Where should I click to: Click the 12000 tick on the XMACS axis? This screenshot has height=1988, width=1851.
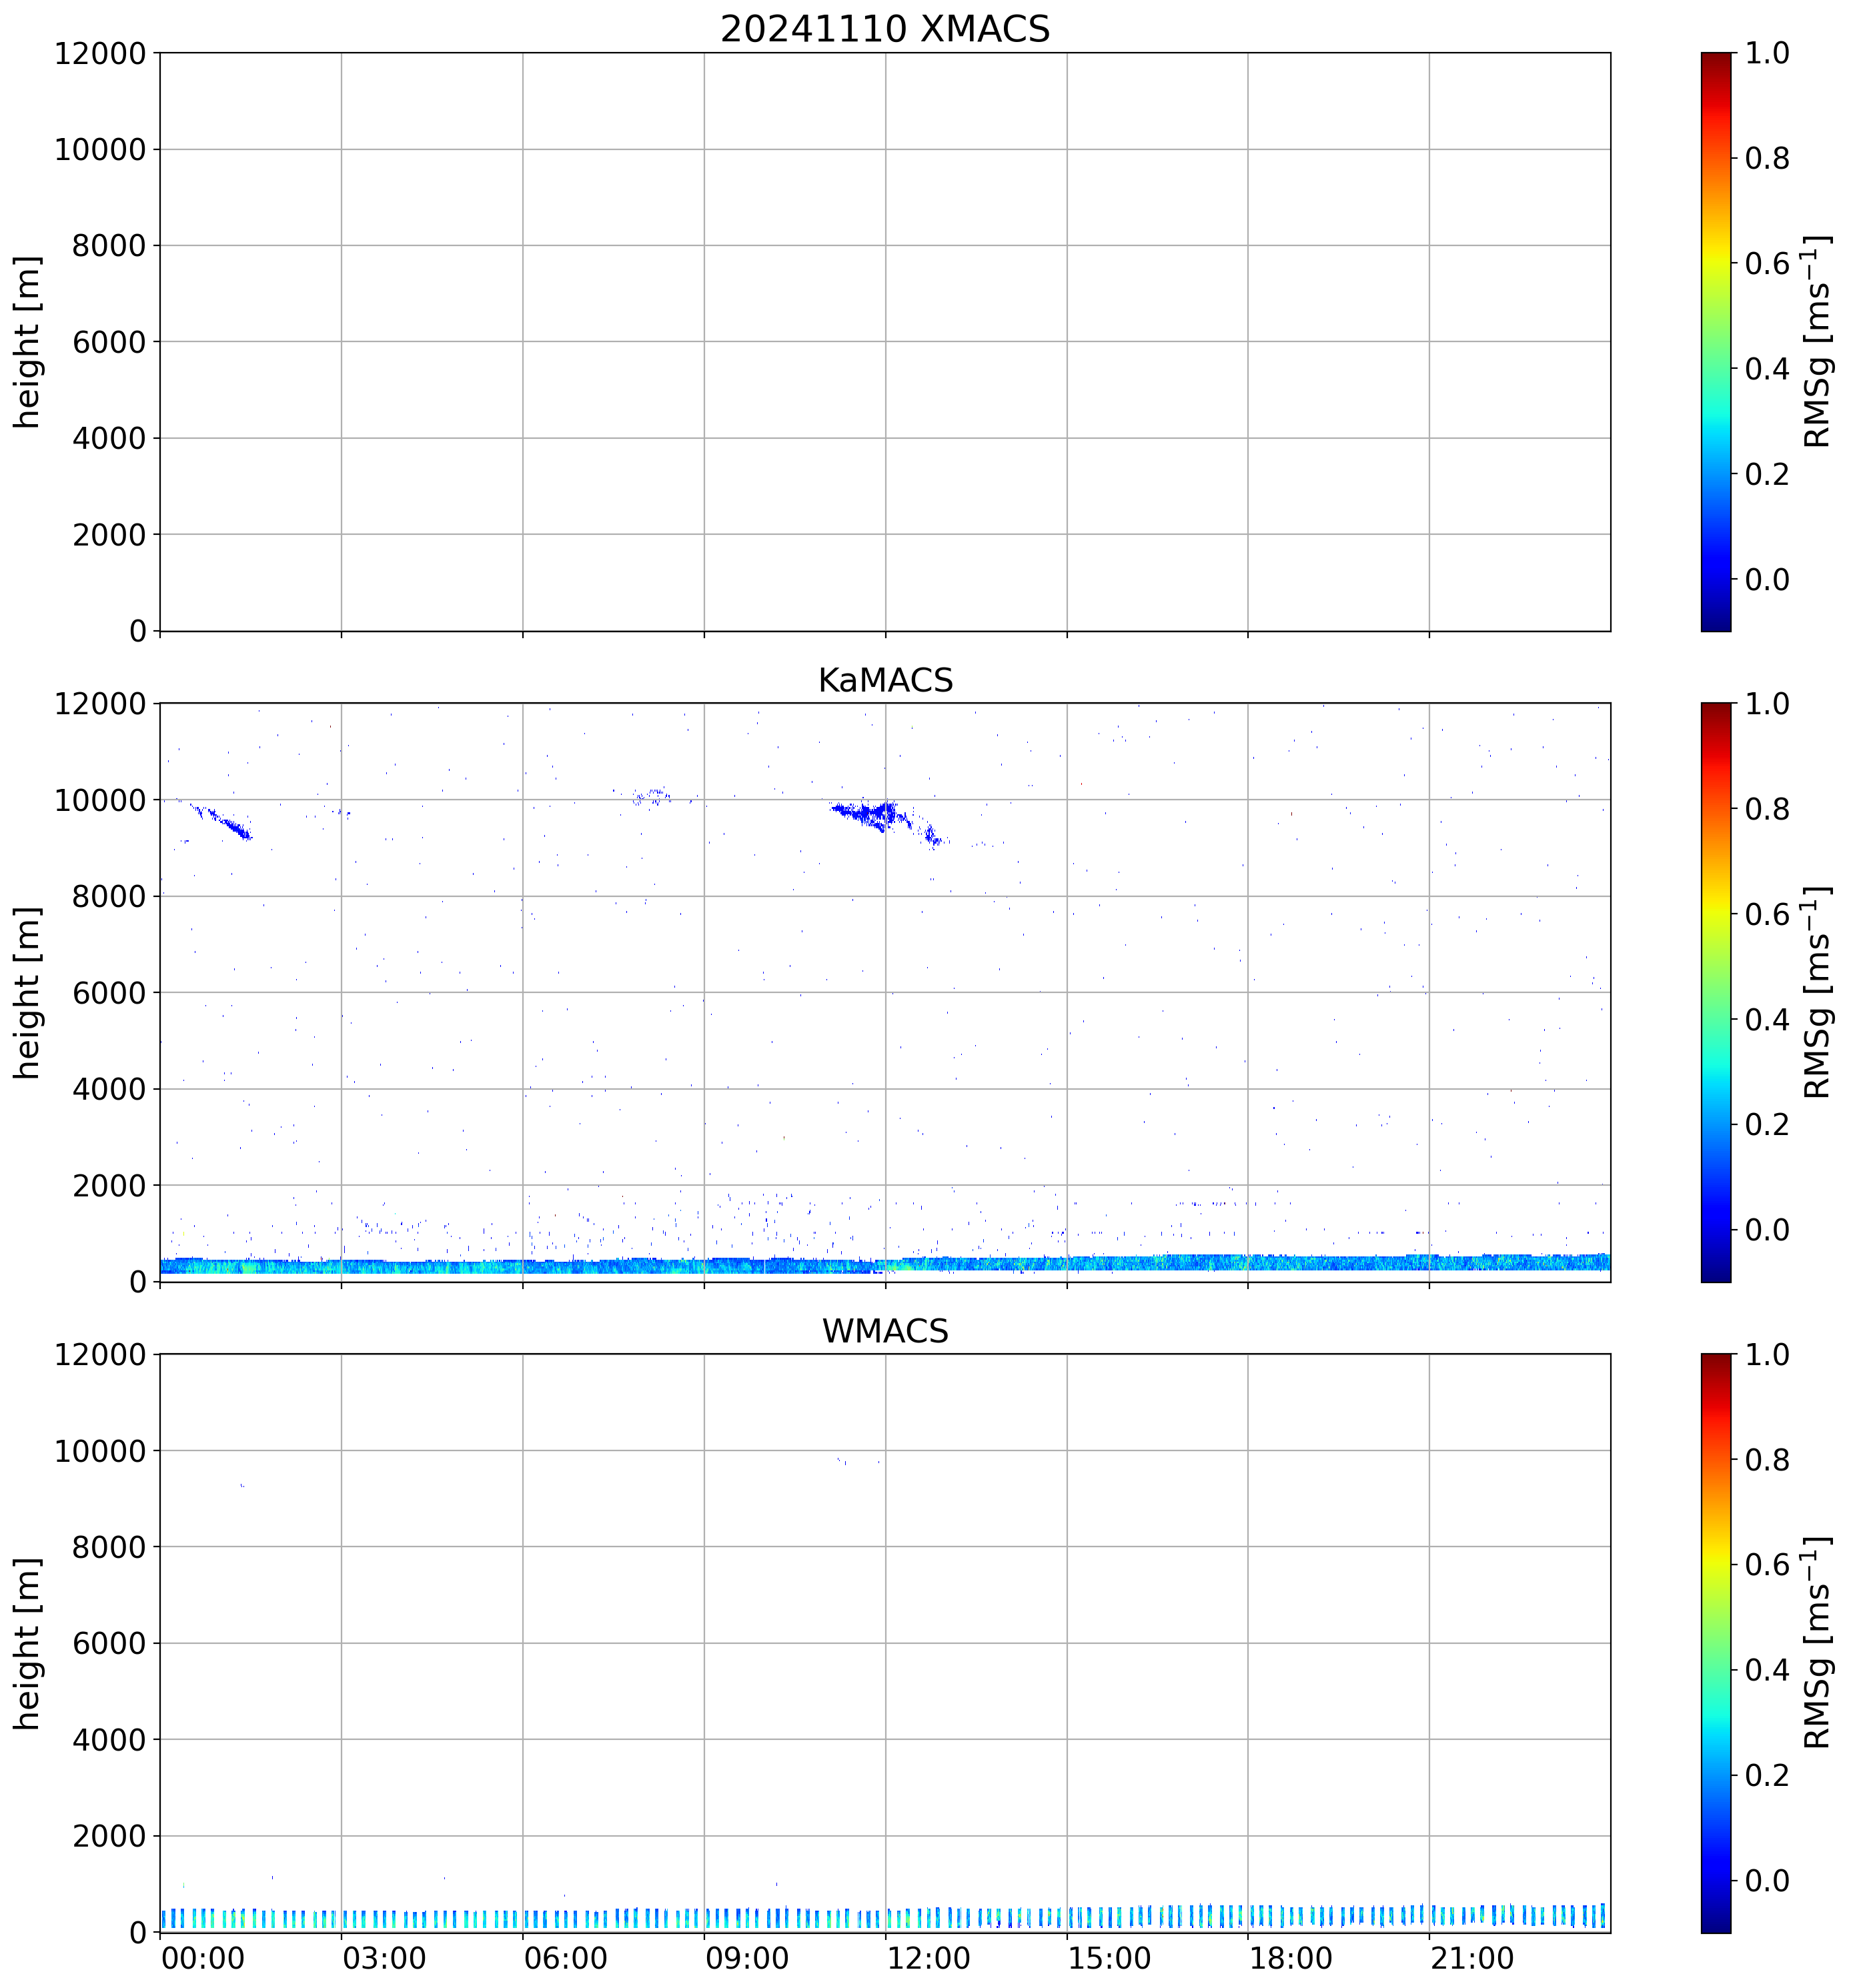100,53
